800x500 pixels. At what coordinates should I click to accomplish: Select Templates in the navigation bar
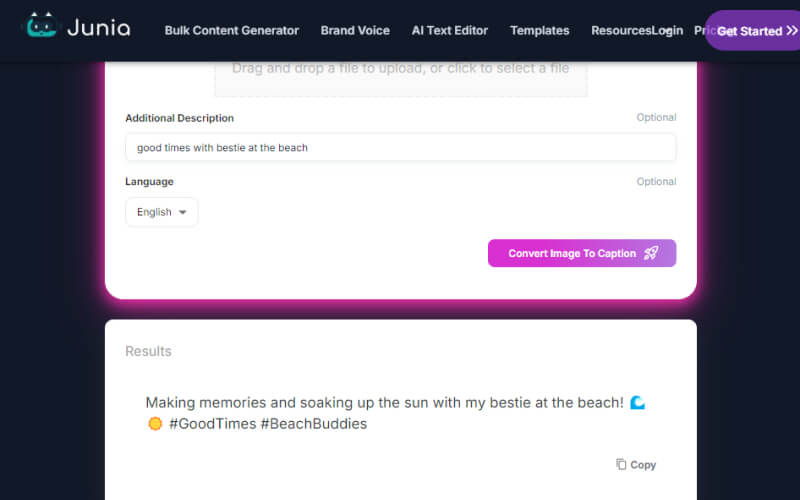coord(539,30)
